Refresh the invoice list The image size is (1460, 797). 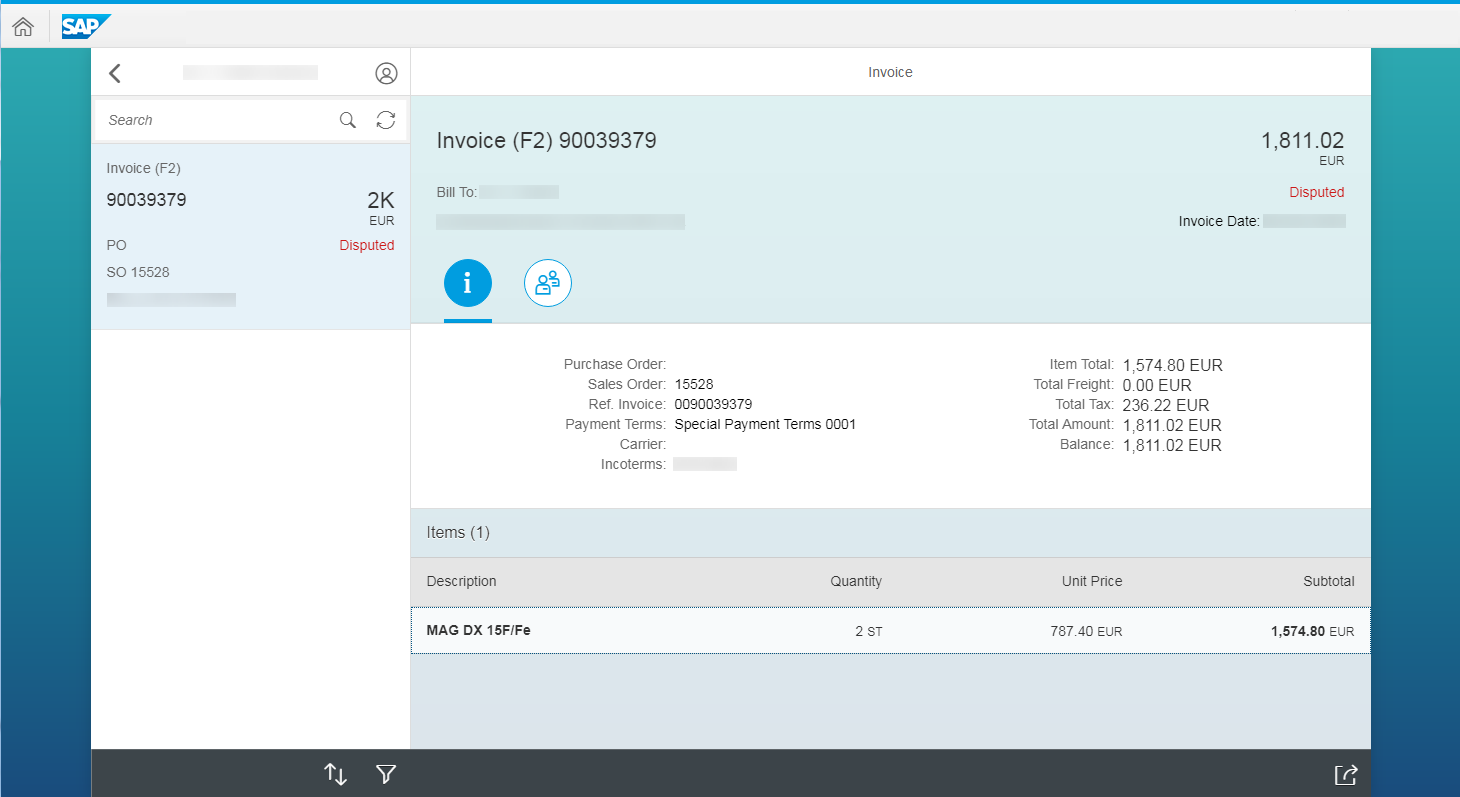click(386, 120)
